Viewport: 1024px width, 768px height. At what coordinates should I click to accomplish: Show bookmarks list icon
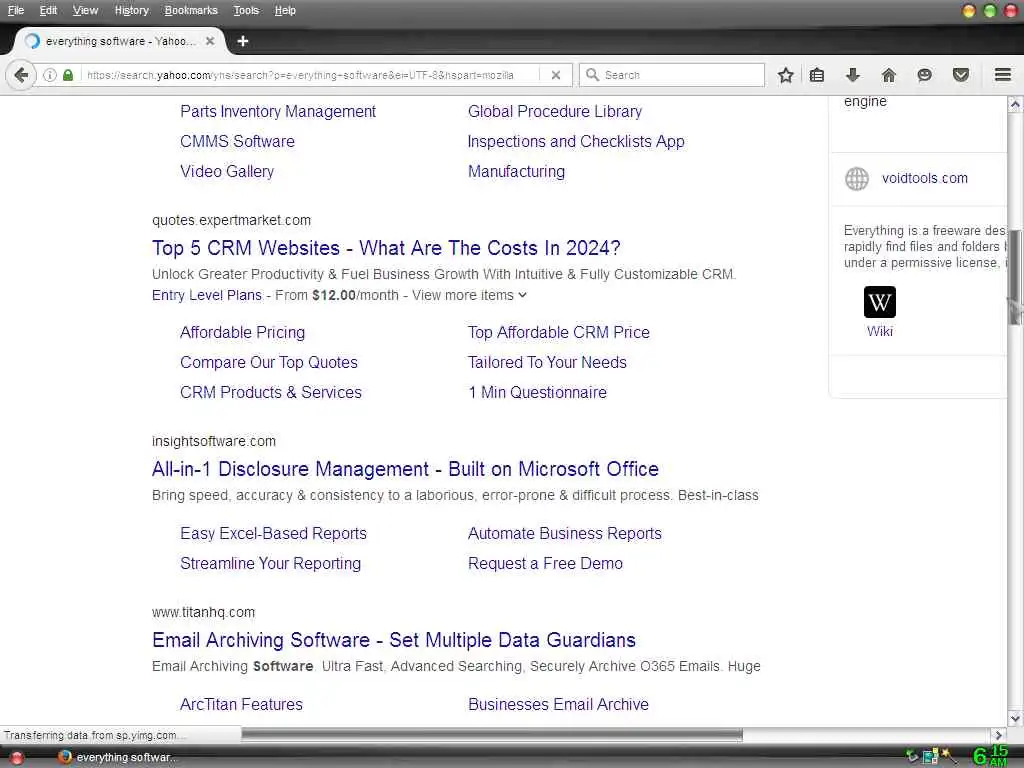click(816, 75)
